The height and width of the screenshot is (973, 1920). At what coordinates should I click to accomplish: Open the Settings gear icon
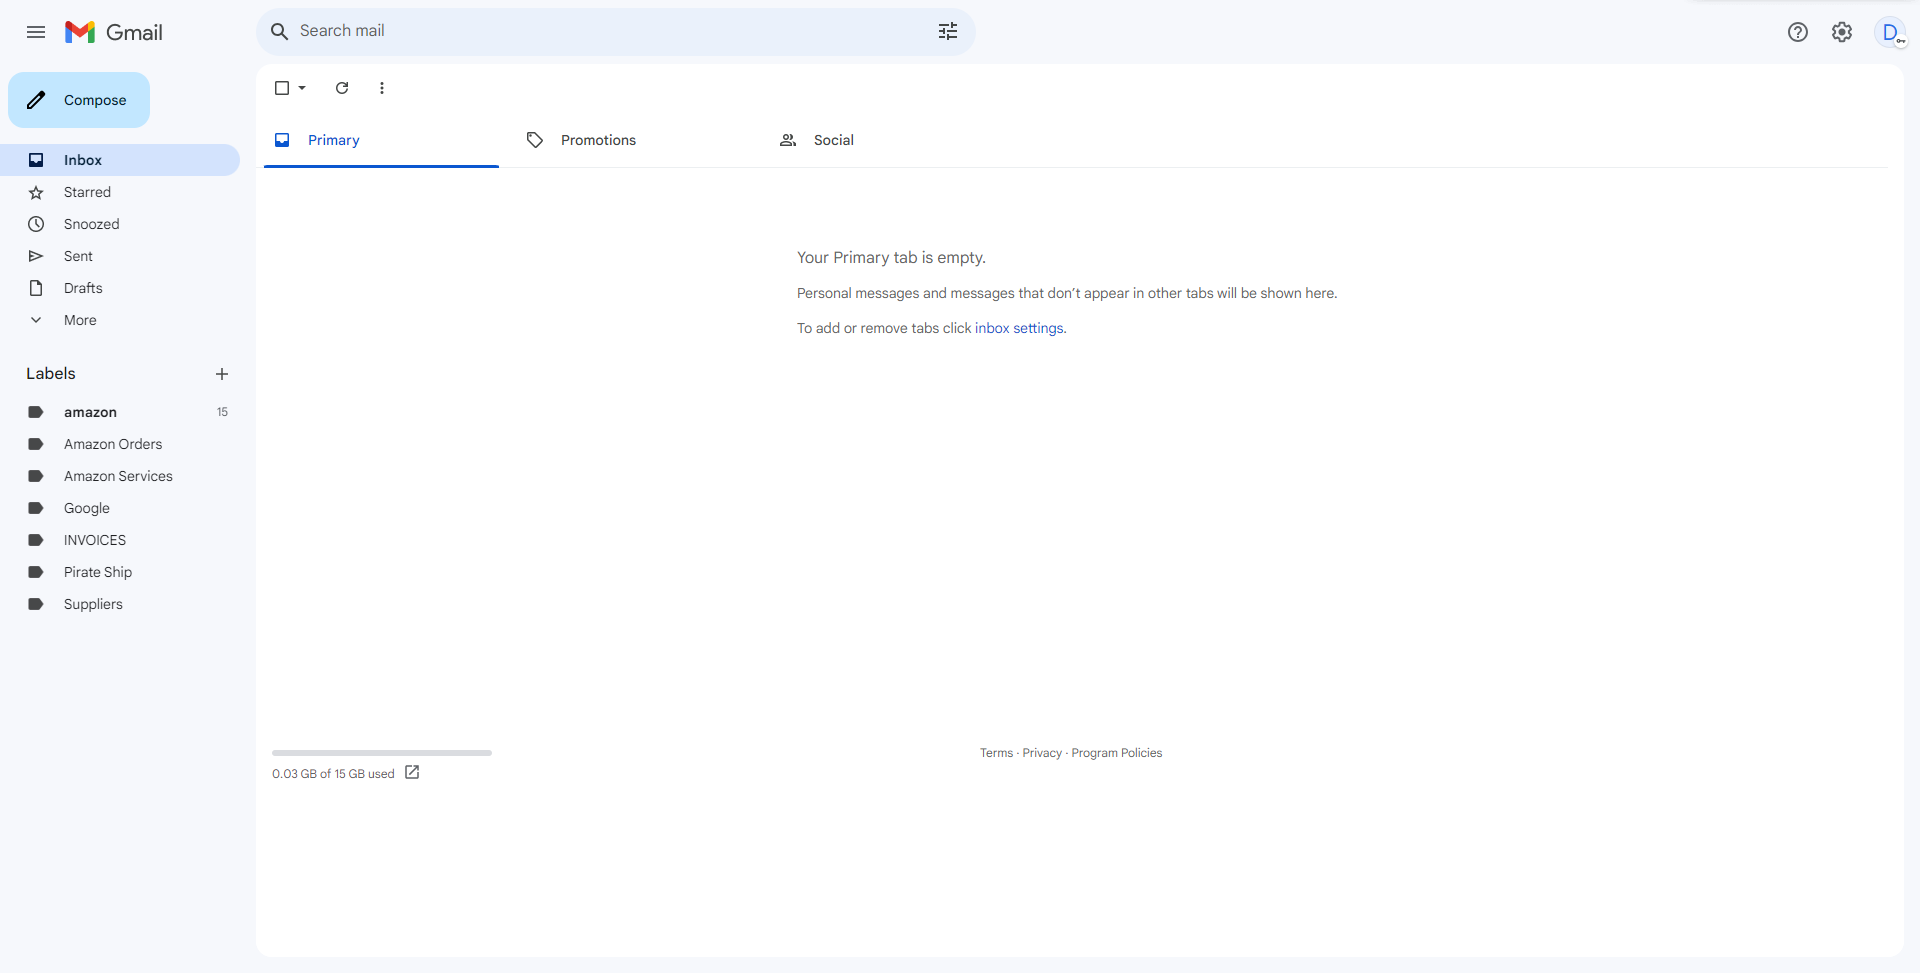(1842, 32)
